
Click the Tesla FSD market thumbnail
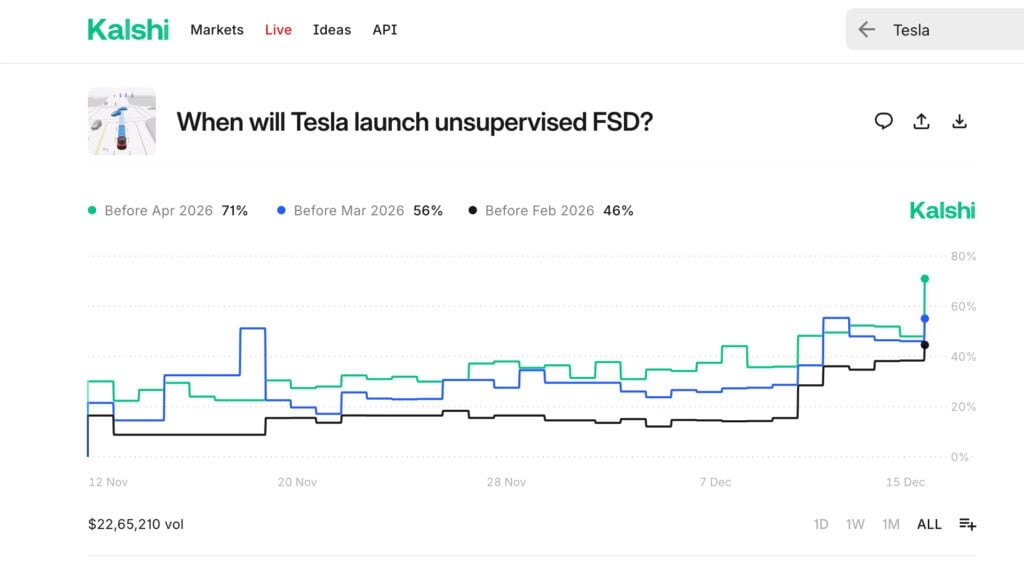point(122,121)
